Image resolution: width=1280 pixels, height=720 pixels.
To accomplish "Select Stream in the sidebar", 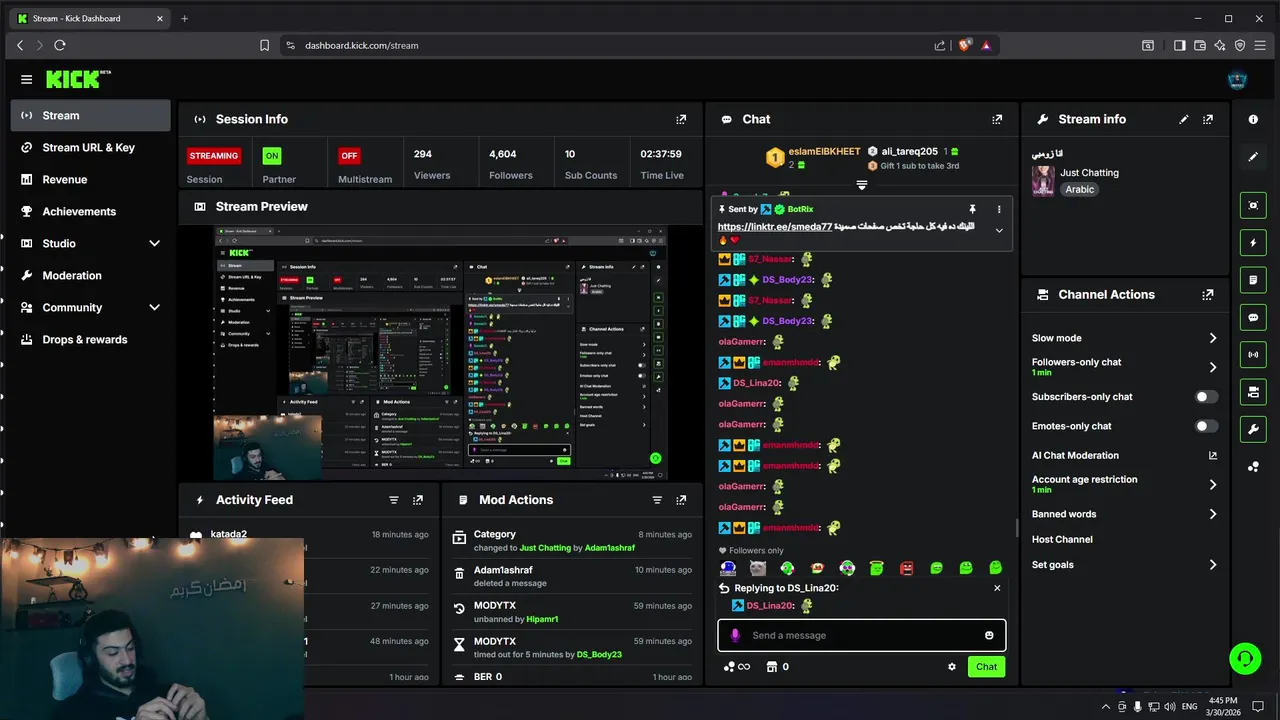I will (91, 115).
